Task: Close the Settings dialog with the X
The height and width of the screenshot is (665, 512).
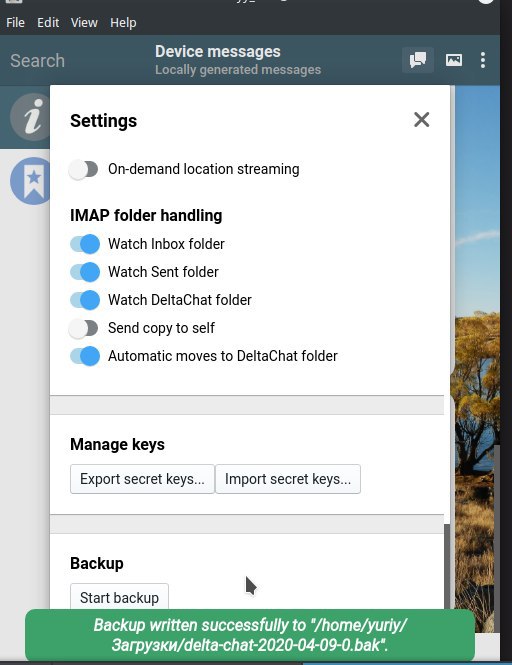Action: [x=421, y=120]
